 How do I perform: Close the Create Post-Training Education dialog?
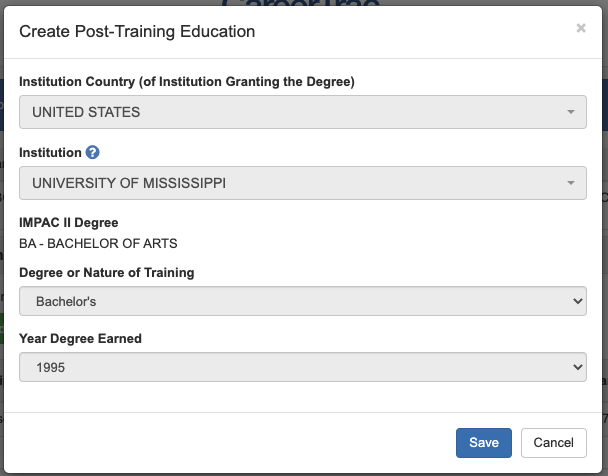[x=581, y=29]
